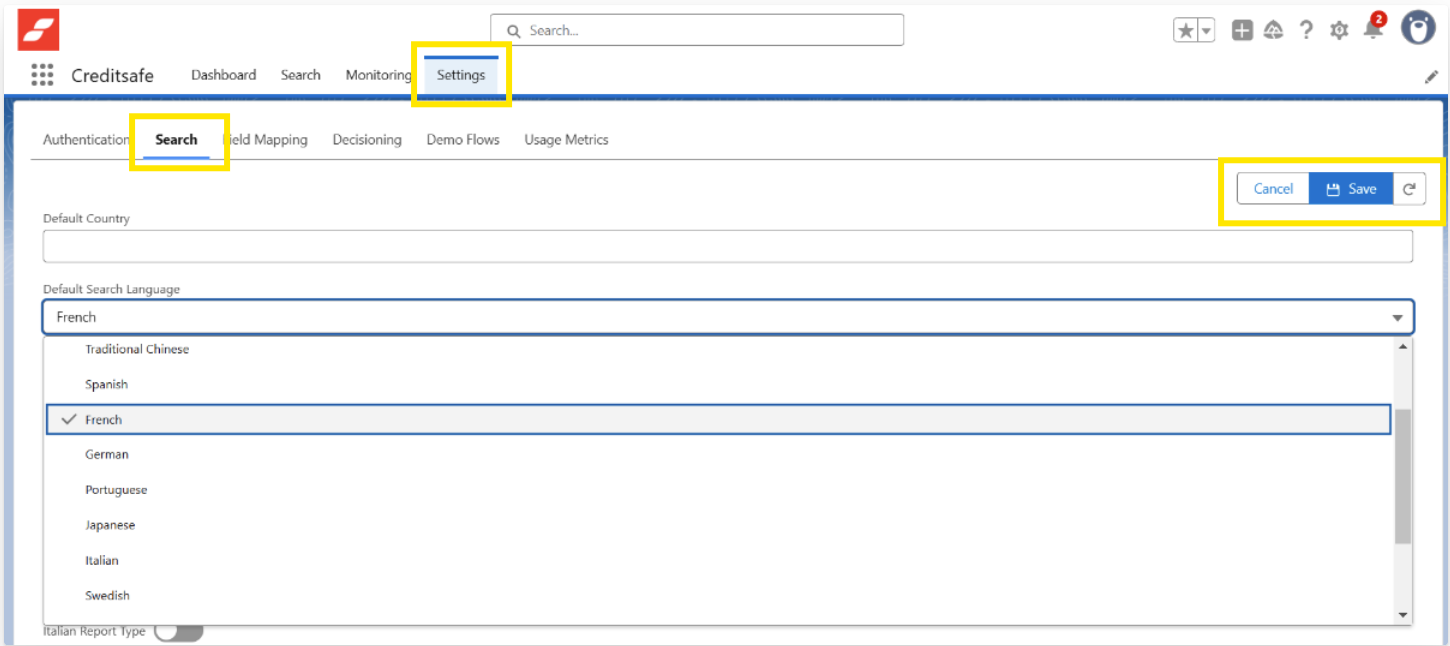
Task: Choose Italian from the language list
Action: pos(718,560)
